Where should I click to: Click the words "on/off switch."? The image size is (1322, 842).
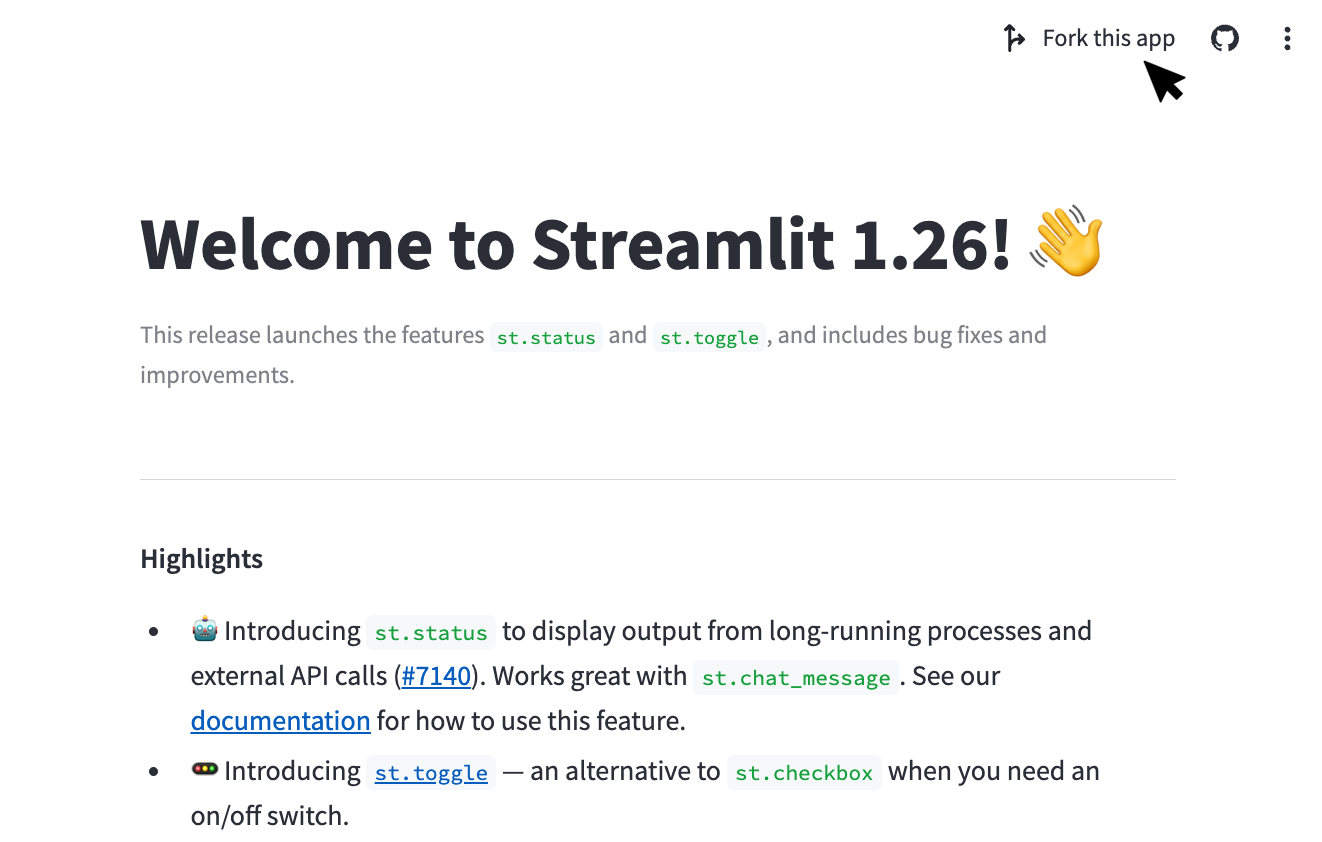pos(270,816)
